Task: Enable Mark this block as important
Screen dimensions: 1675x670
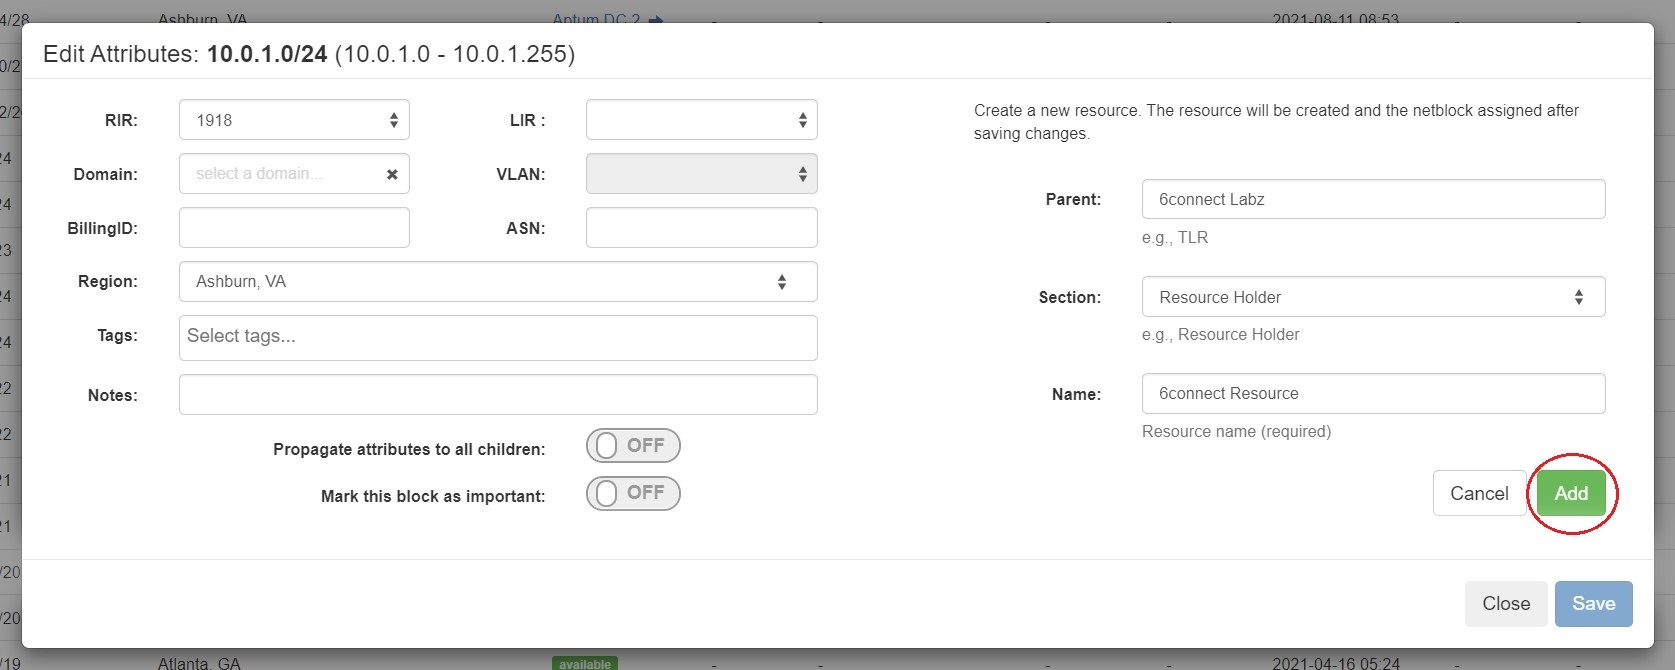Action: point(633,493)
